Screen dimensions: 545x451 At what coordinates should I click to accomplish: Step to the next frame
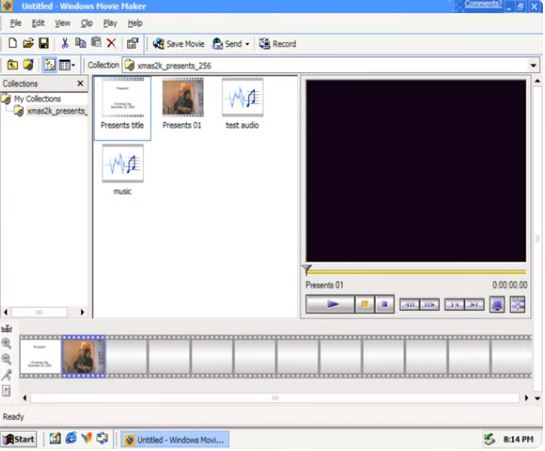click(430, 305)
